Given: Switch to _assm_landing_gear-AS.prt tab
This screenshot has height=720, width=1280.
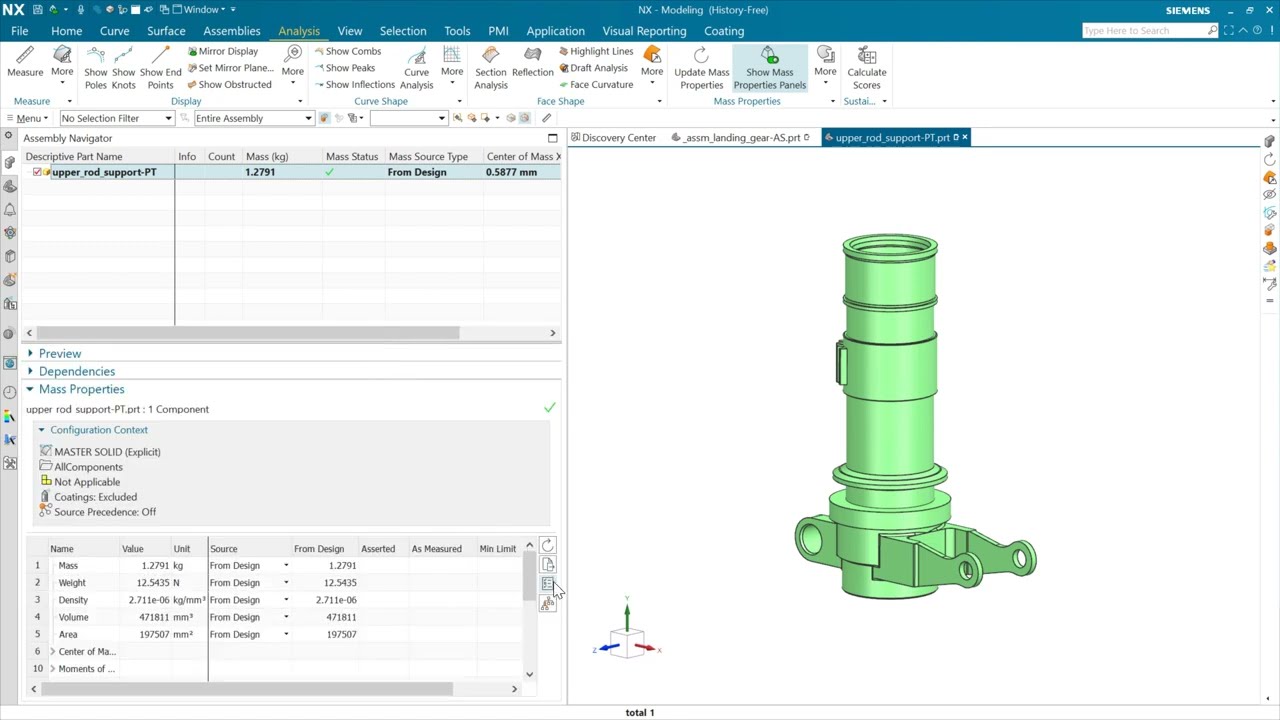Looking at the screenshot, I should (x=740, y=138).
